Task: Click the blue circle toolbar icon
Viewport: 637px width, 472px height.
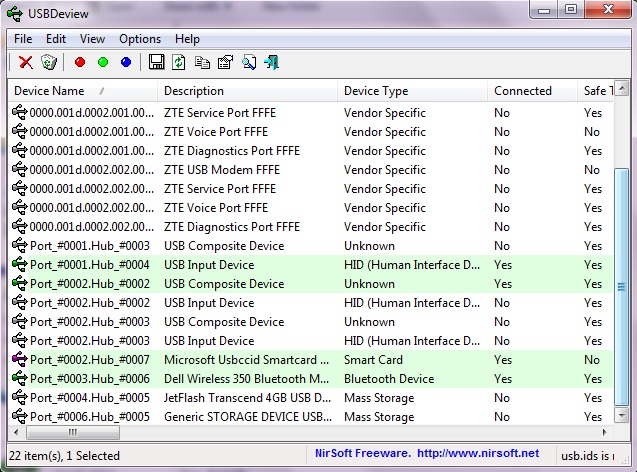Action: [x=126, y=62]
